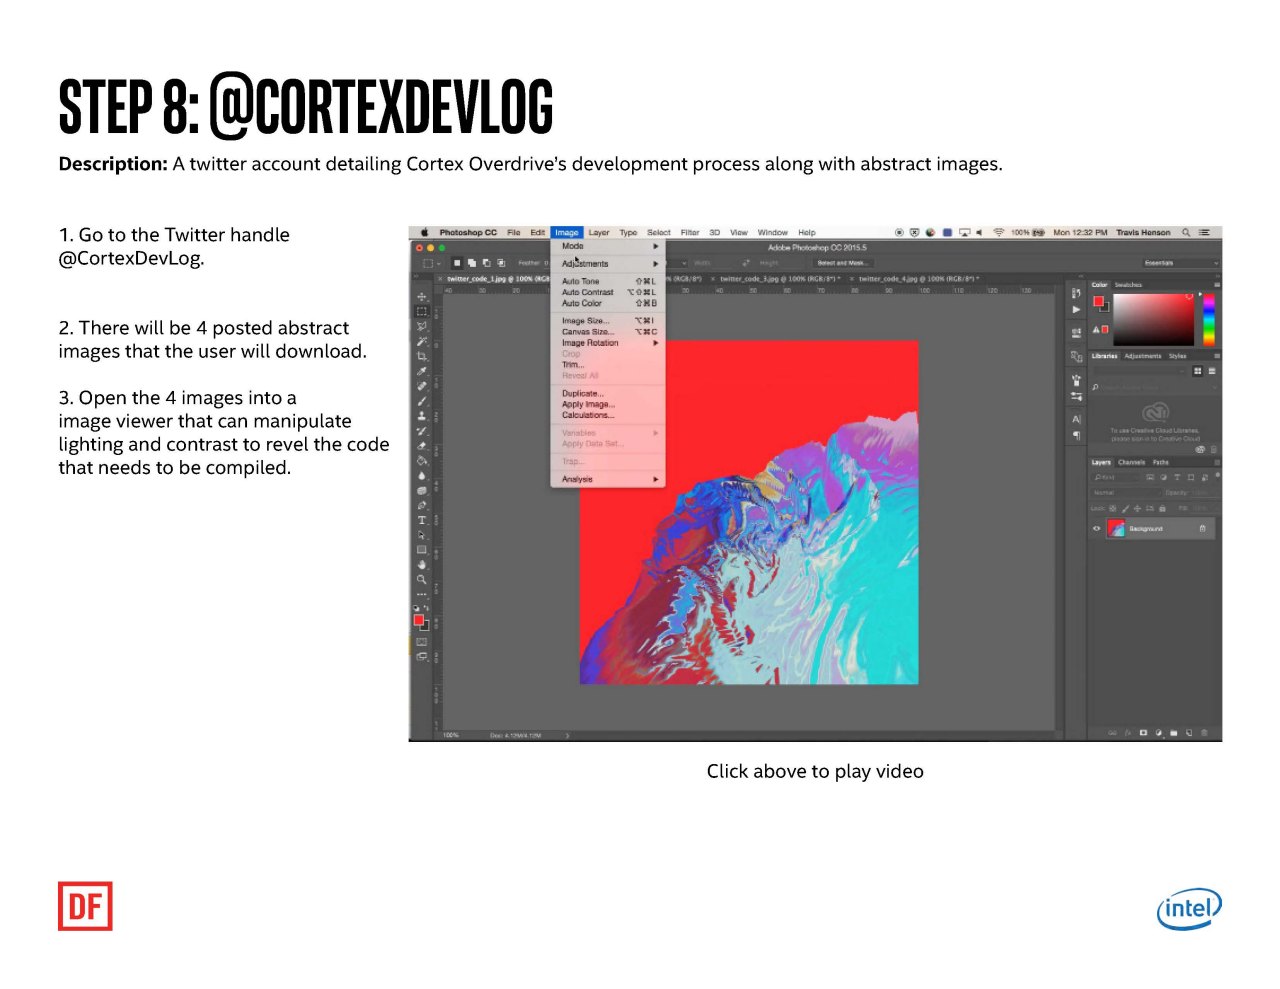Choose the Intersect with selection mode
Screen dimensions: 1280x989
pos(500,263)
